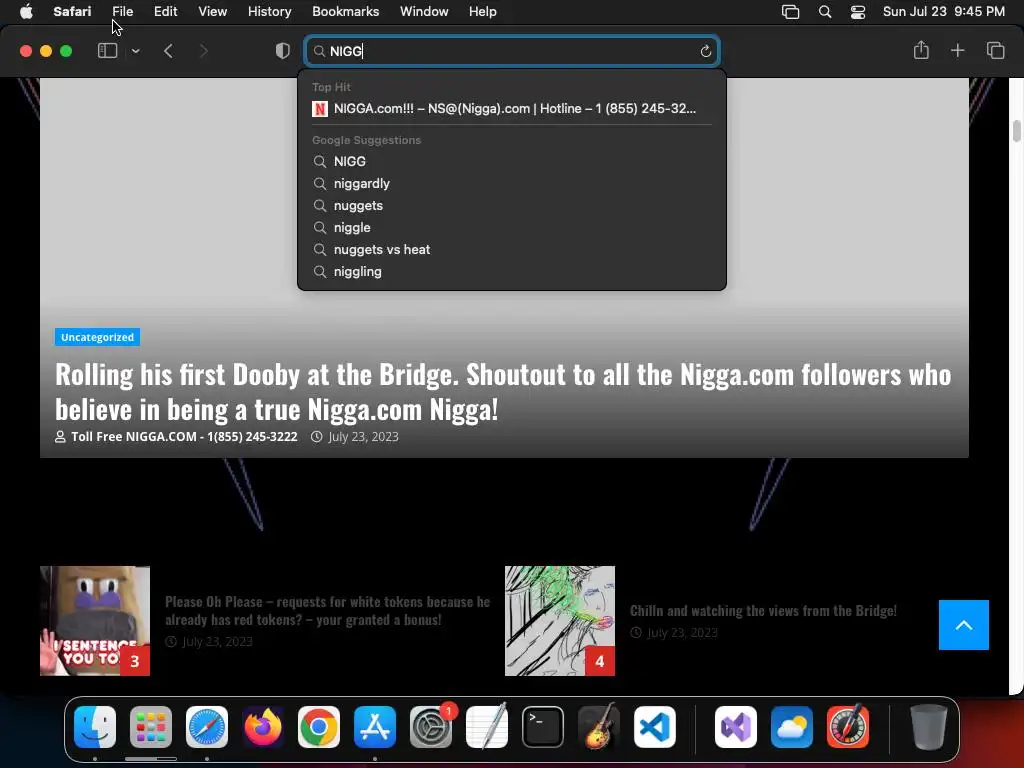The image size is (1024, 768).
Task: Open the Safari application menu
Action: click(72, 12)
